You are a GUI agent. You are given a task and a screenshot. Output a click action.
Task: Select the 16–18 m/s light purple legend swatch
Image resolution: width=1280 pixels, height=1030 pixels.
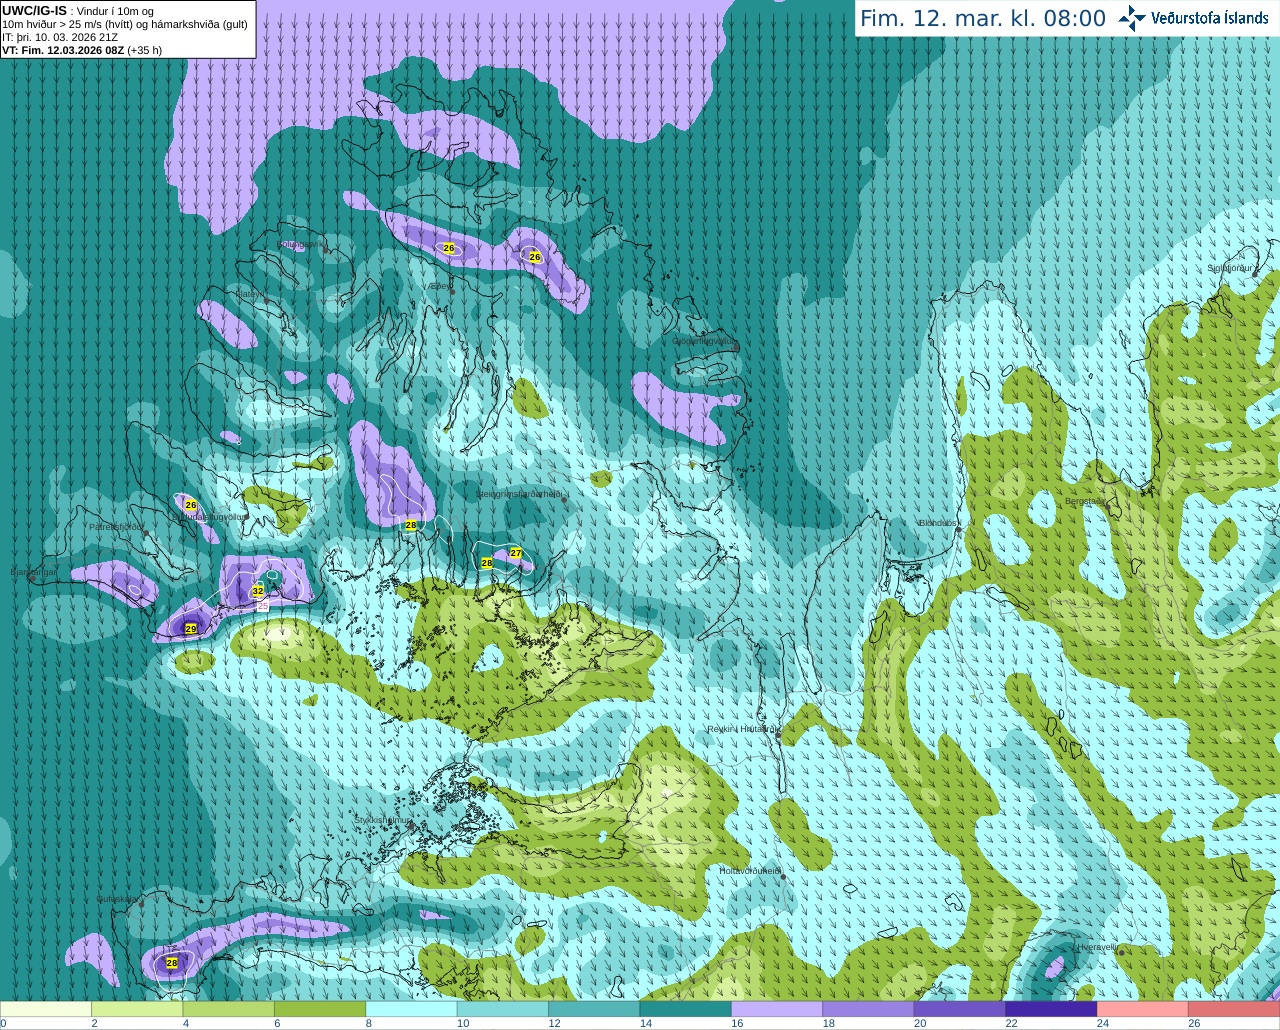(x=777, y=1009)
